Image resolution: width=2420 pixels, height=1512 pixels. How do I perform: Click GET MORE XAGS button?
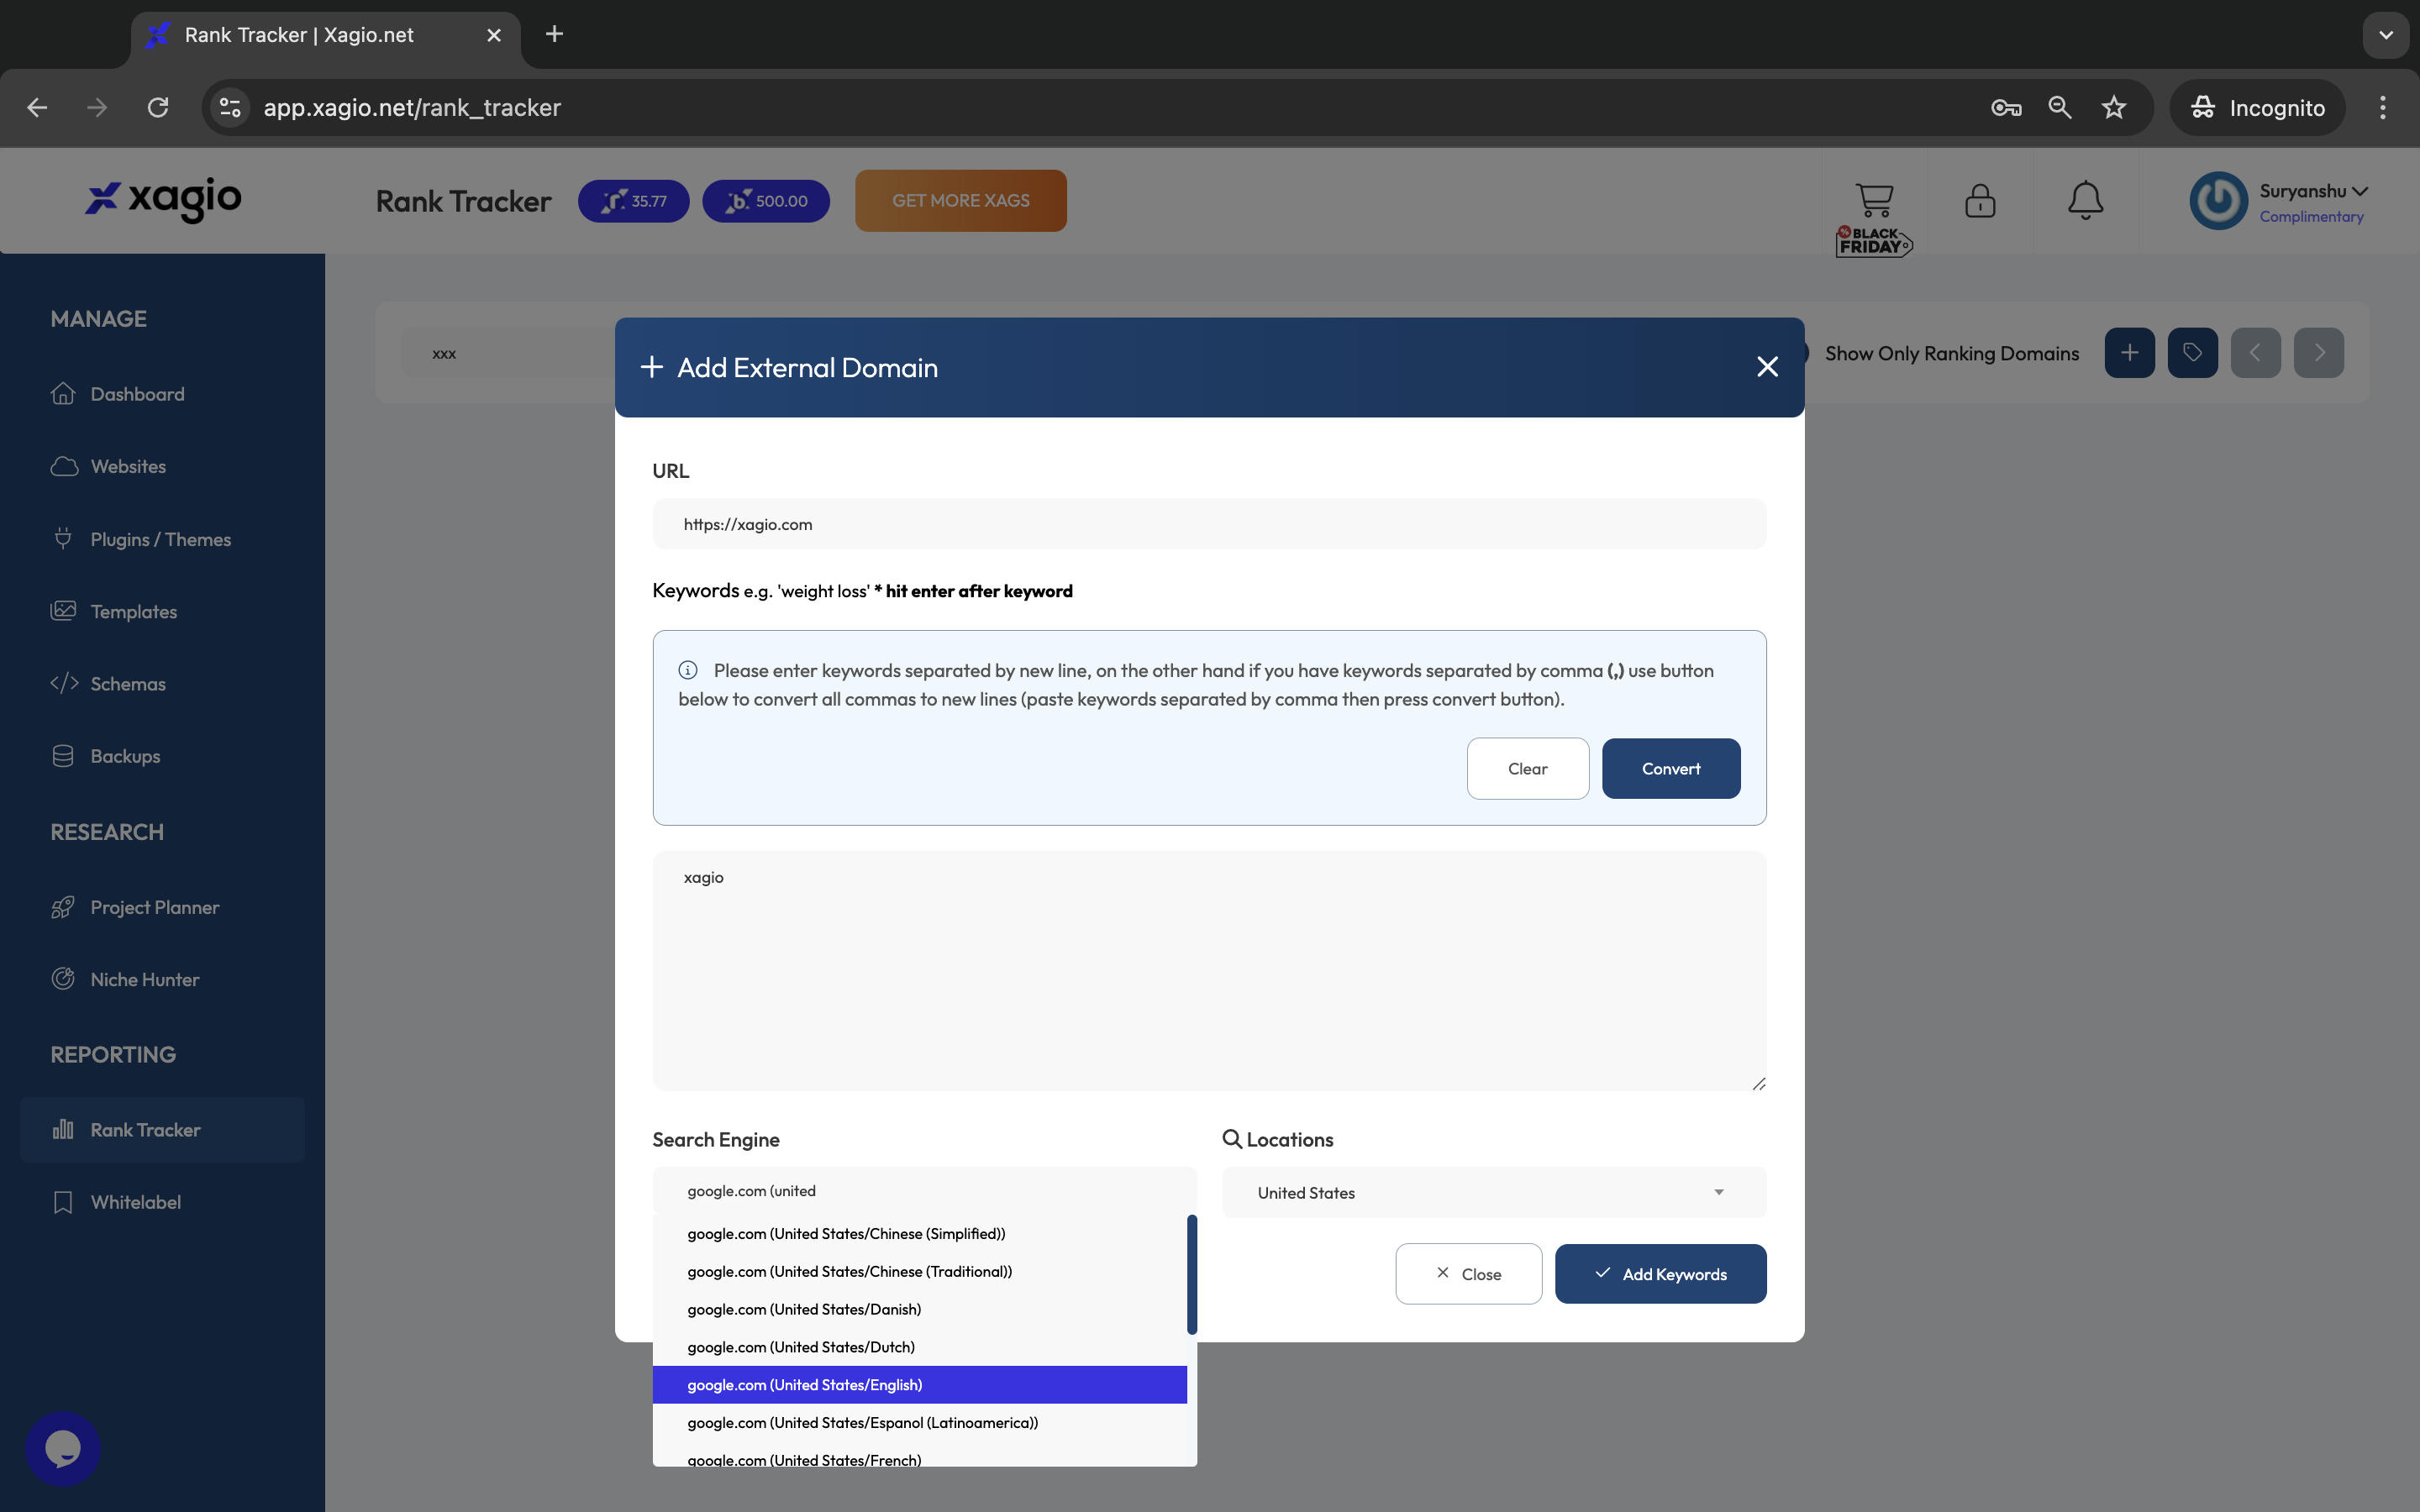pos(960,201)
